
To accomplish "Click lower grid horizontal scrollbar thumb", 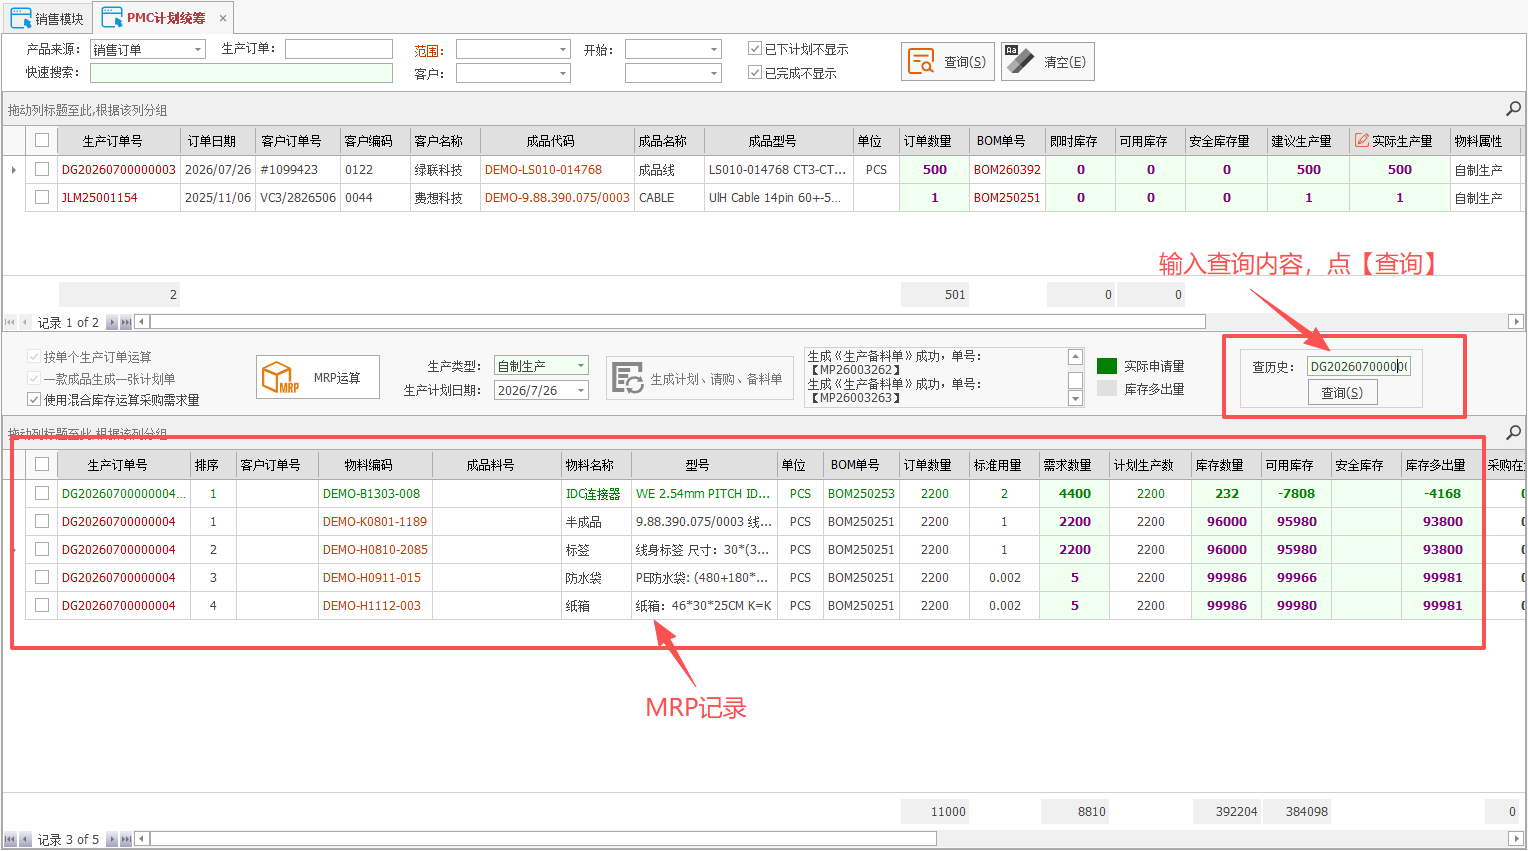I will [543, 839].
